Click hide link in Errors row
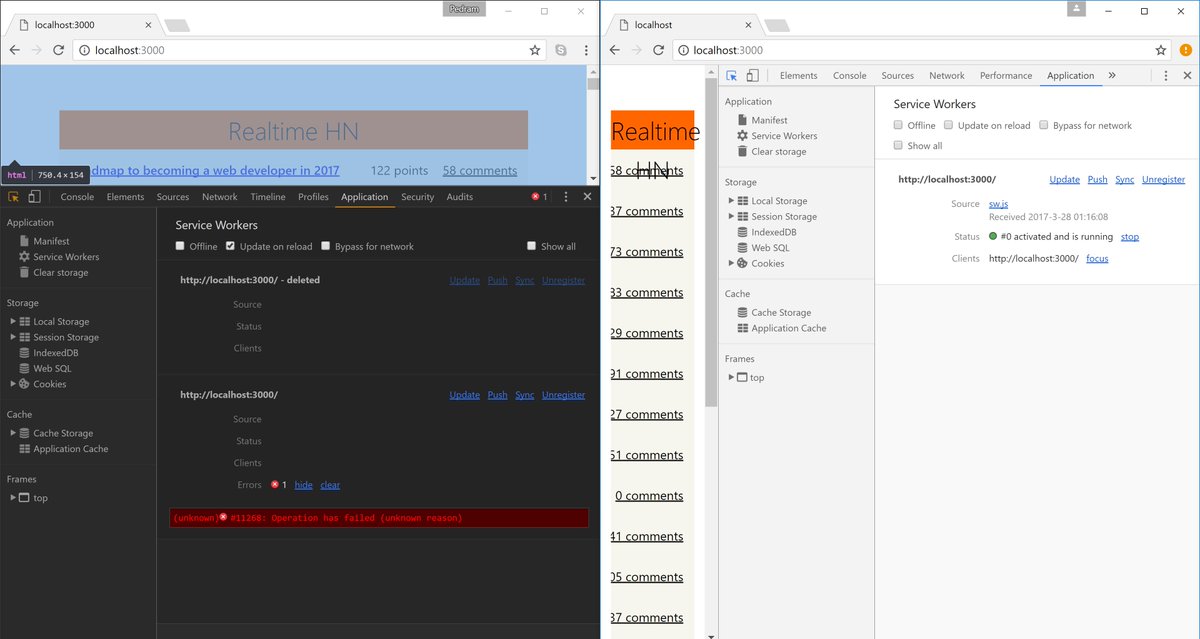The image size is (1200, 639). [303, 485]
